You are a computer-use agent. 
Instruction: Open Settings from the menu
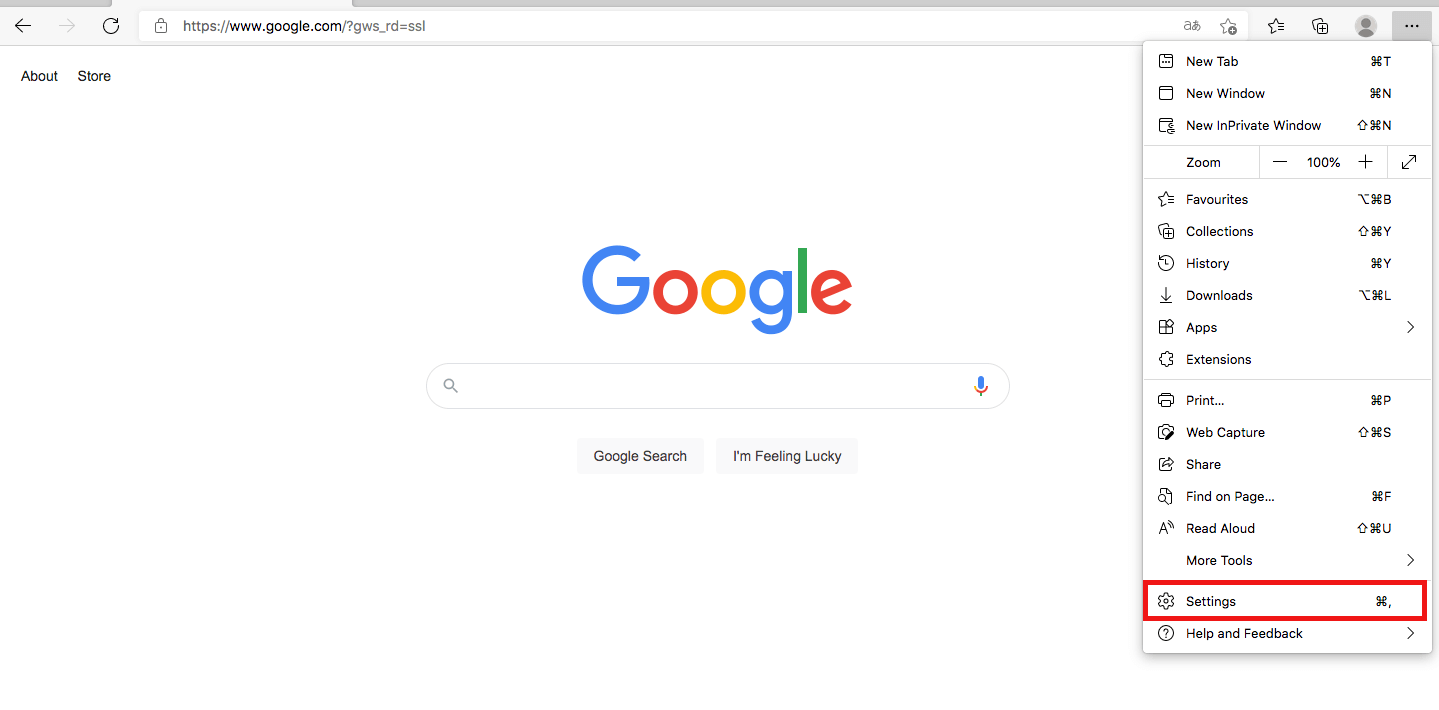[x=1285, y=601]
